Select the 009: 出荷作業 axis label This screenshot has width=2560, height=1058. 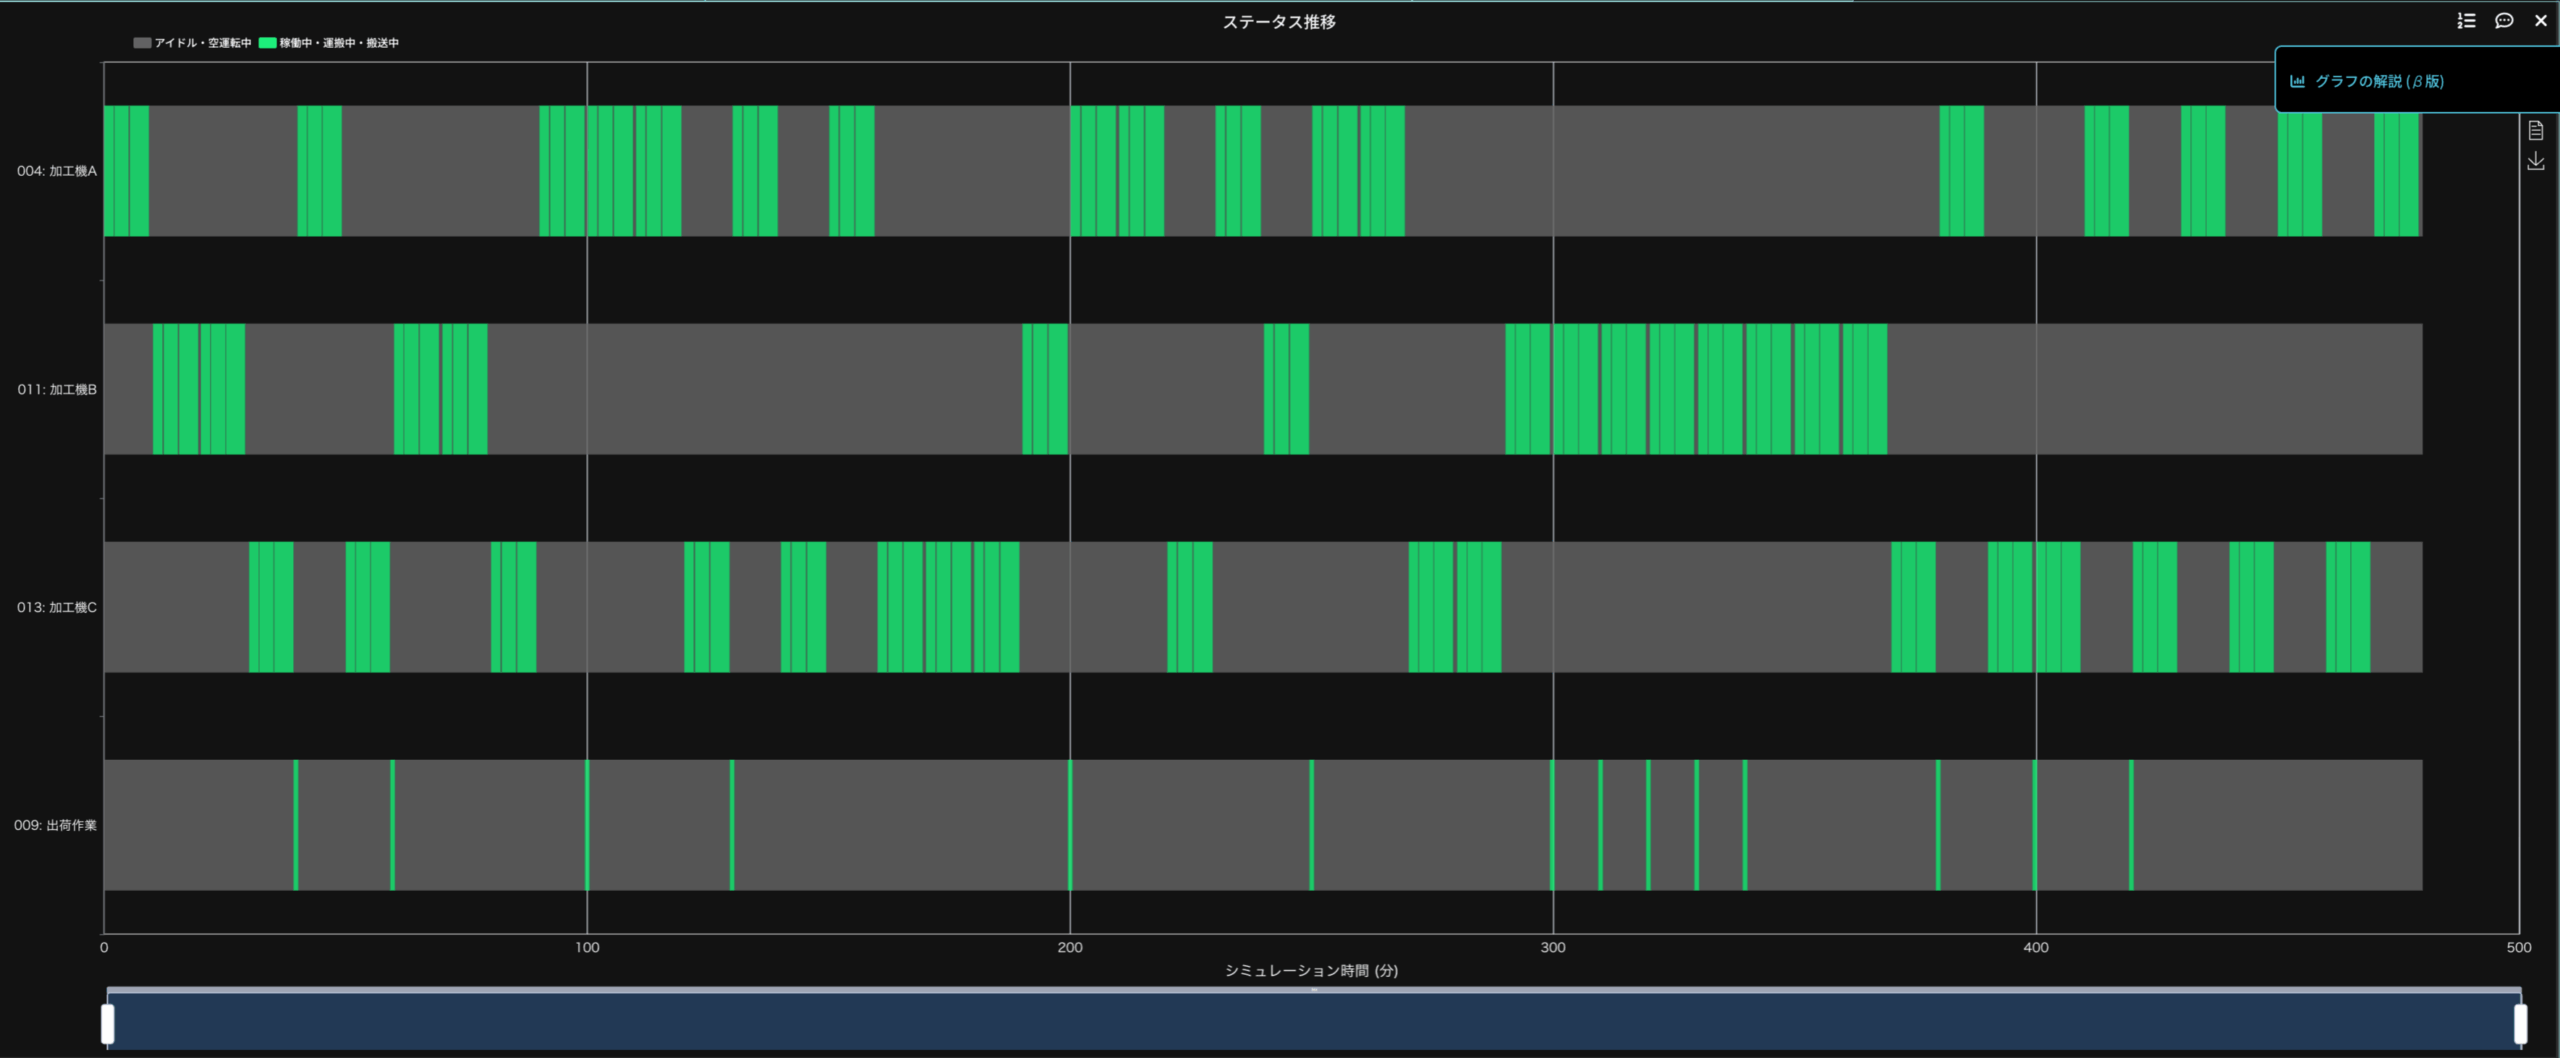pyautogui.click(x=55, y=825)
